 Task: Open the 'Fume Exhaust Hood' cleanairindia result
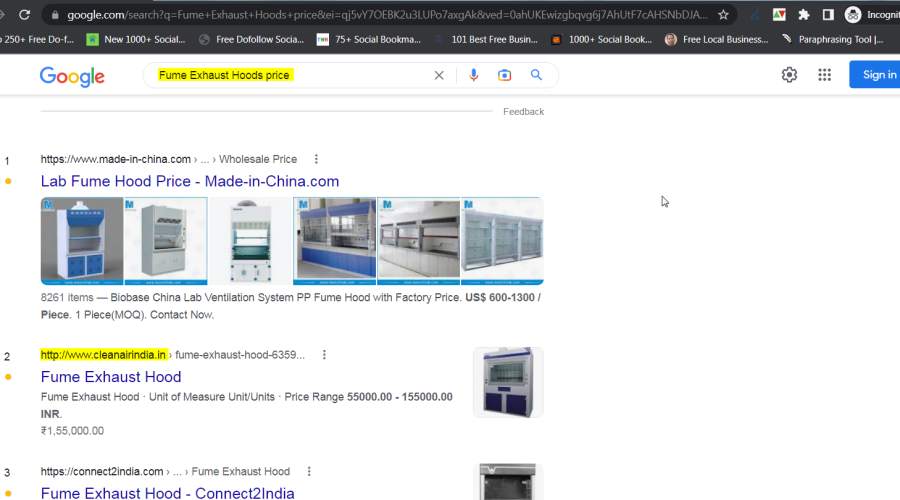tap(111, 377)
